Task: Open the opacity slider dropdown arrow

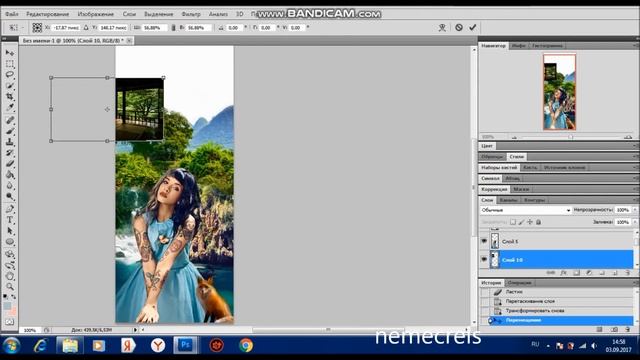Action: 635,210
